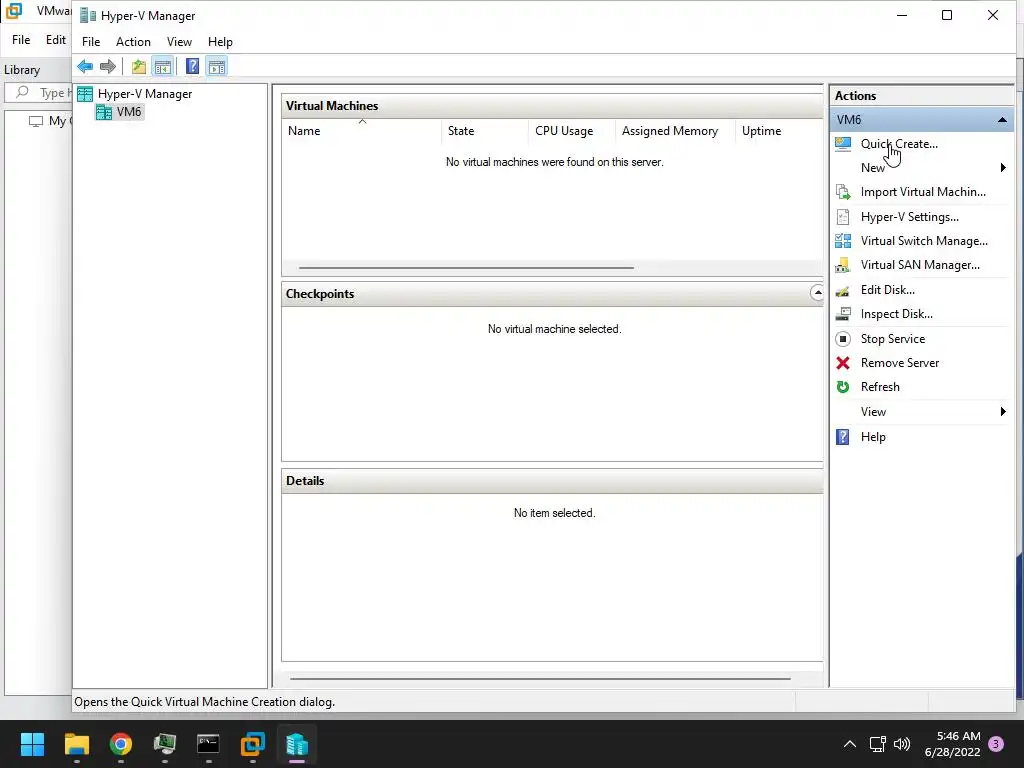Open help via the toolbar question mark icon
This screenshot has width=1024, height=768.
[x=193, y=66]
